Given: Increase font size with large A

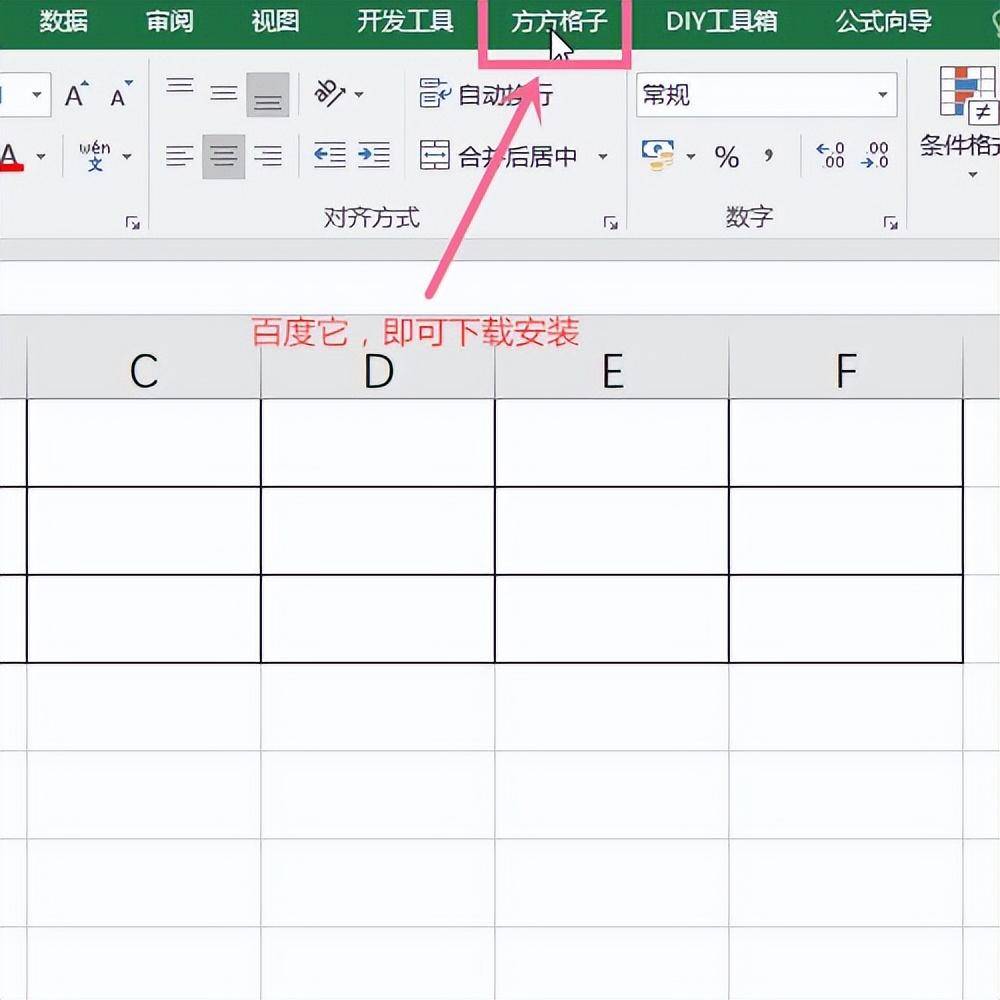Looking at the screenshot, I should [77, 94].
